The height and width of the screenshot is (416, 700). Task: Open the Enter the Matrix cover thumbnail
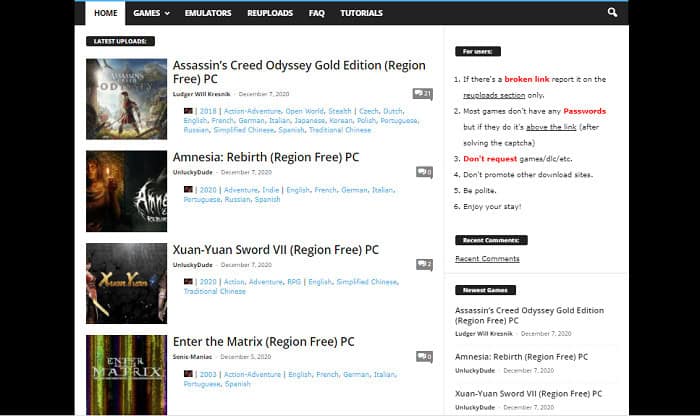(x=126, y=375)
